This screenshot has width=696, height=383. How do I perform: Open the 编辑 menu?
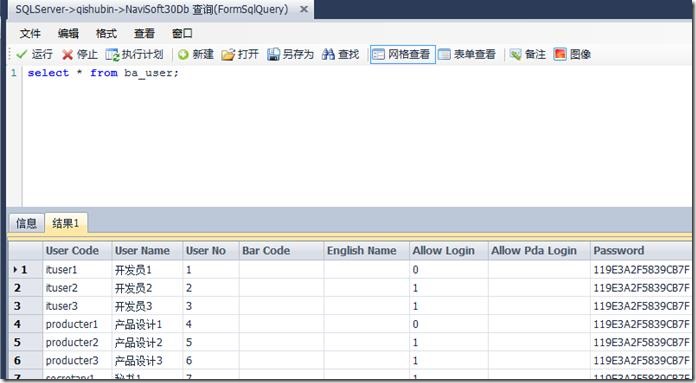[68, 33]
